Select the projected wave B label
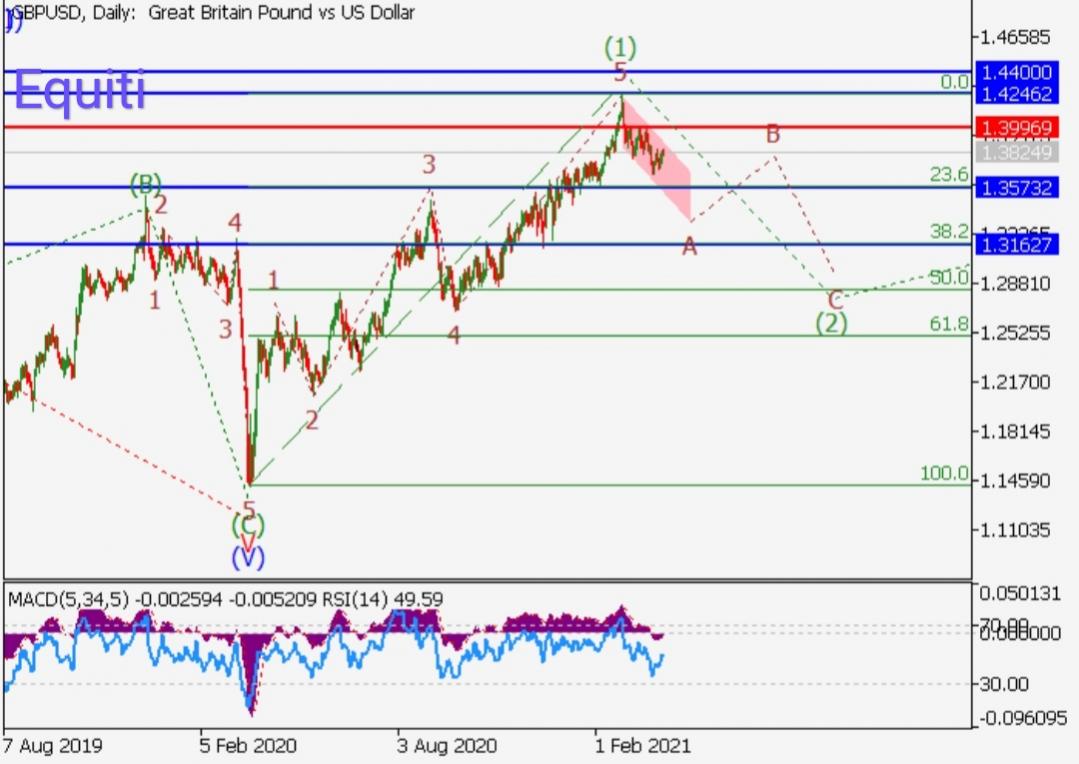 pos(772,133)
